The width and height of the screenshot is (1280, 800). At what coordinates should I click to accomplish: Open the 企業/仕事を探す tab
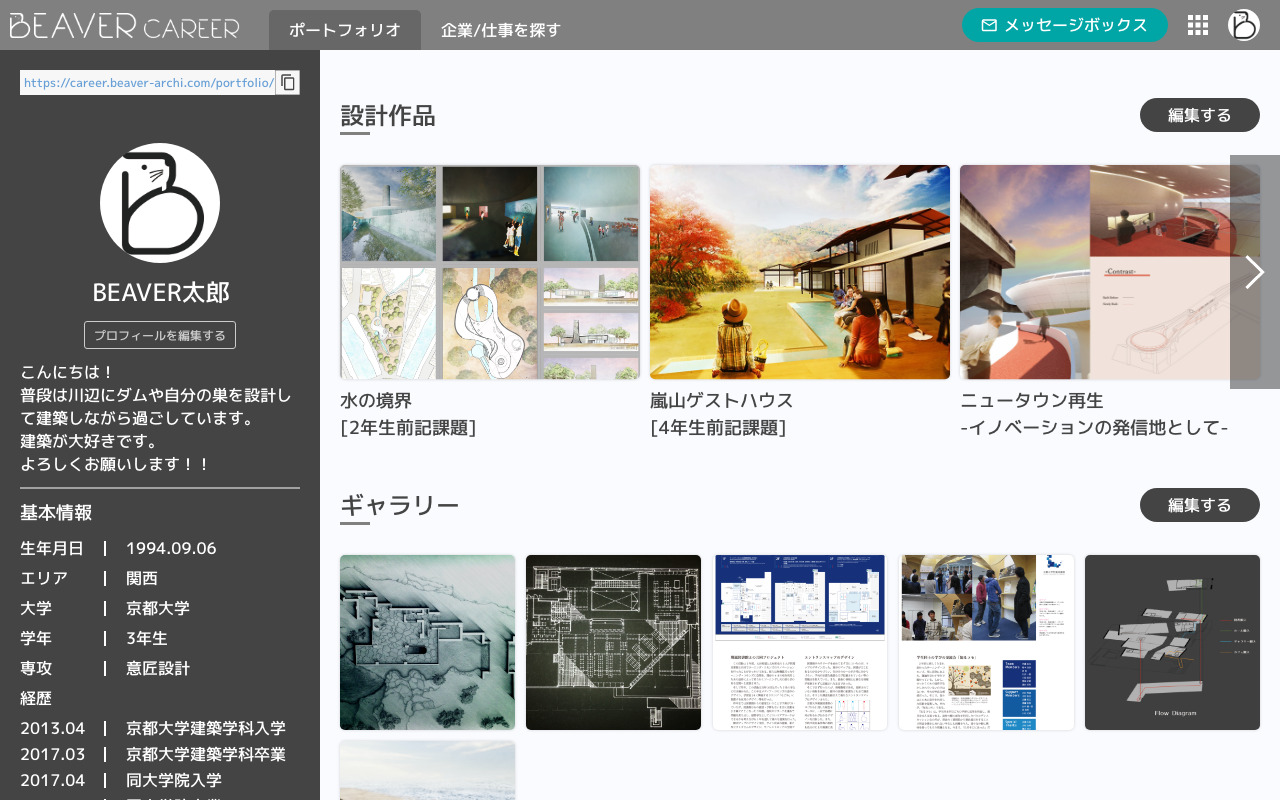pyautogui.click(x=501, y=30)
